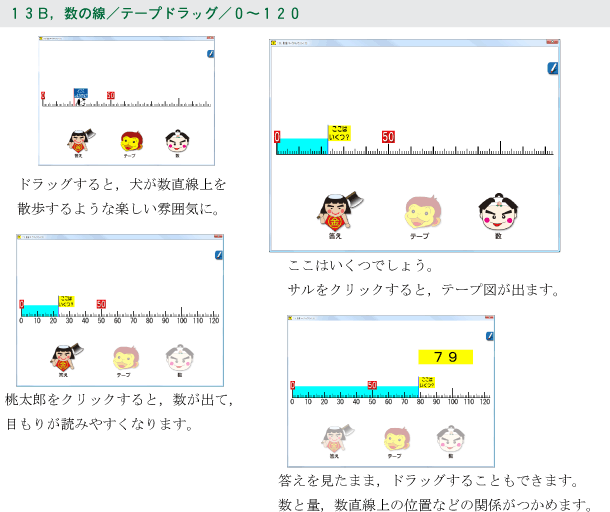This screenshot has width=610, height=512.
Task: Click the greyed Momotaro icon in bottom-left window
Action: (179, 358)
